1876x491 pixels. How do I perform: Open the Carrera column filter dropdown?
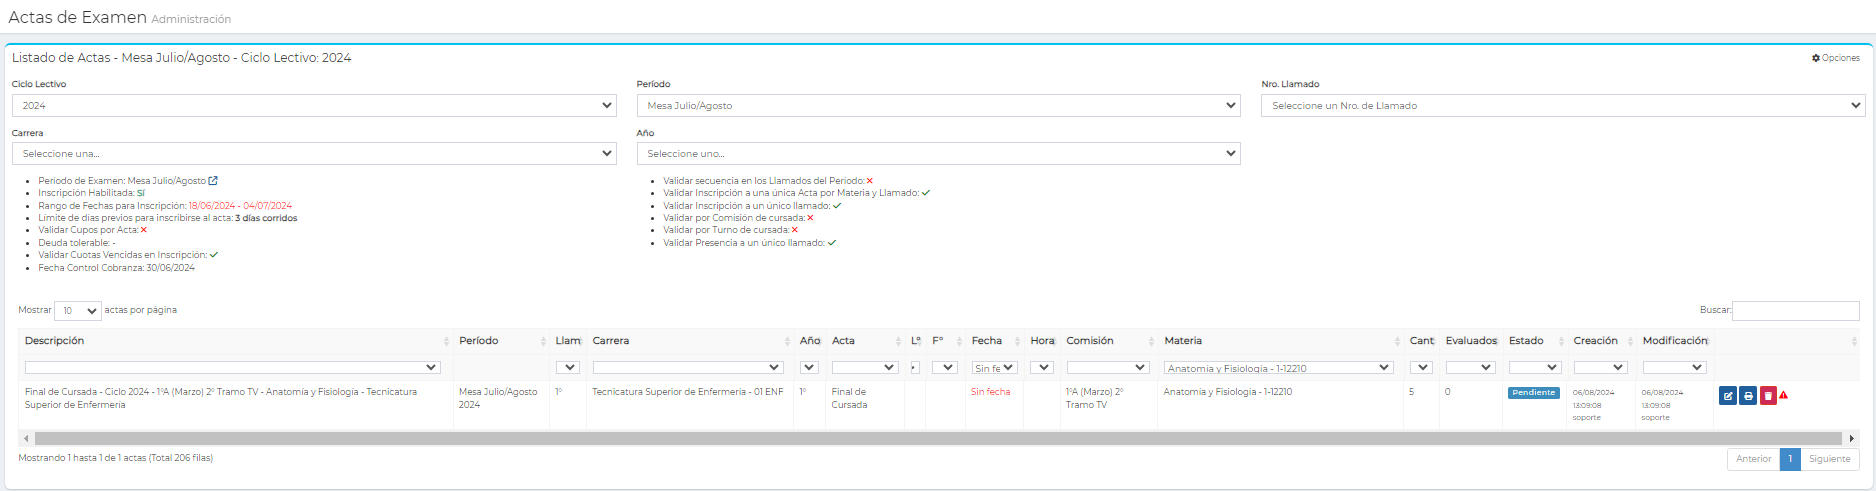coord(688,367)
